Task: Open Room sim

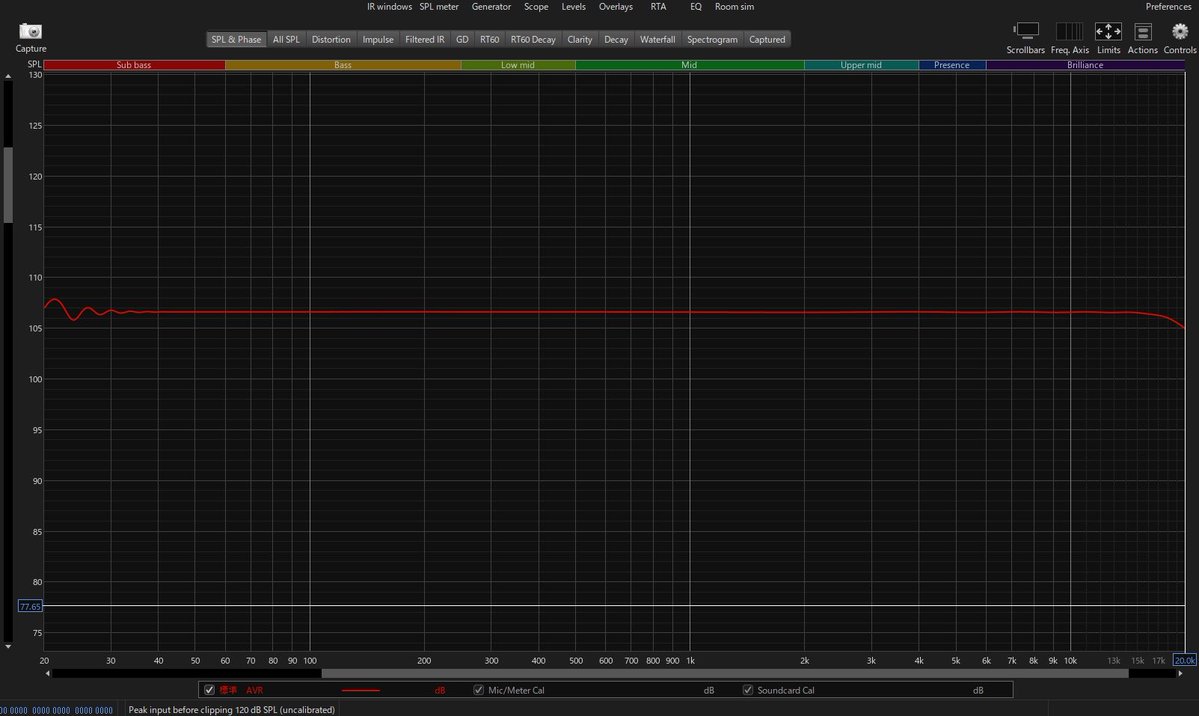Action: (x=734, y=7)
